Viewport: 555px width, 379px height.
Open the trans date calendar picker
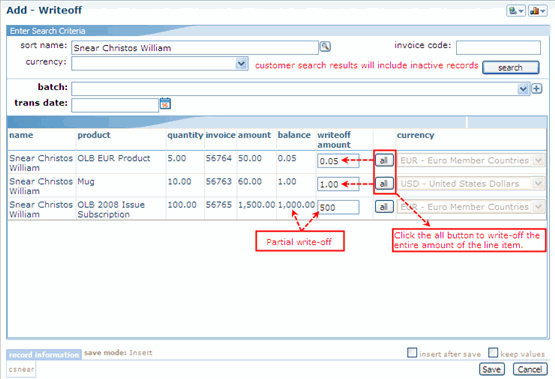point(165,103)
